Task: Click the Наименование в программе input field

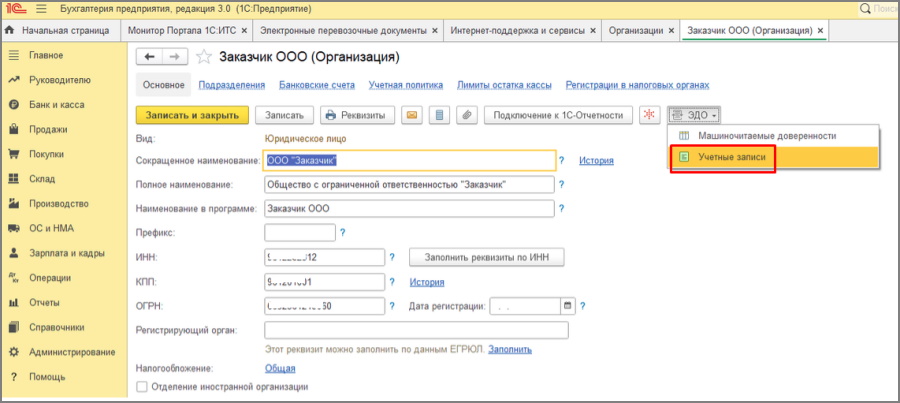Action: click(409, 209)
